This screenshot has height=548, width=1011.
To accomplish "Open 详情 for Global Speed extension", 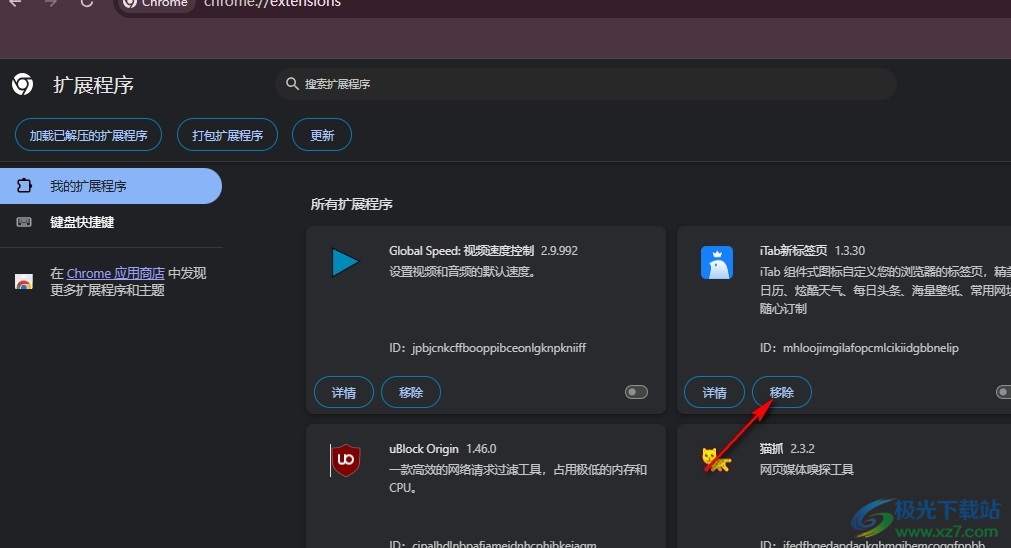I will coord(344,392).
